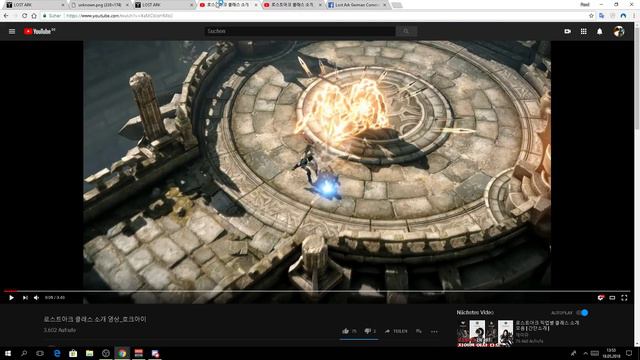Play the paused video
The width and height of the screenshot is (640, 360).
pos(11,298)
